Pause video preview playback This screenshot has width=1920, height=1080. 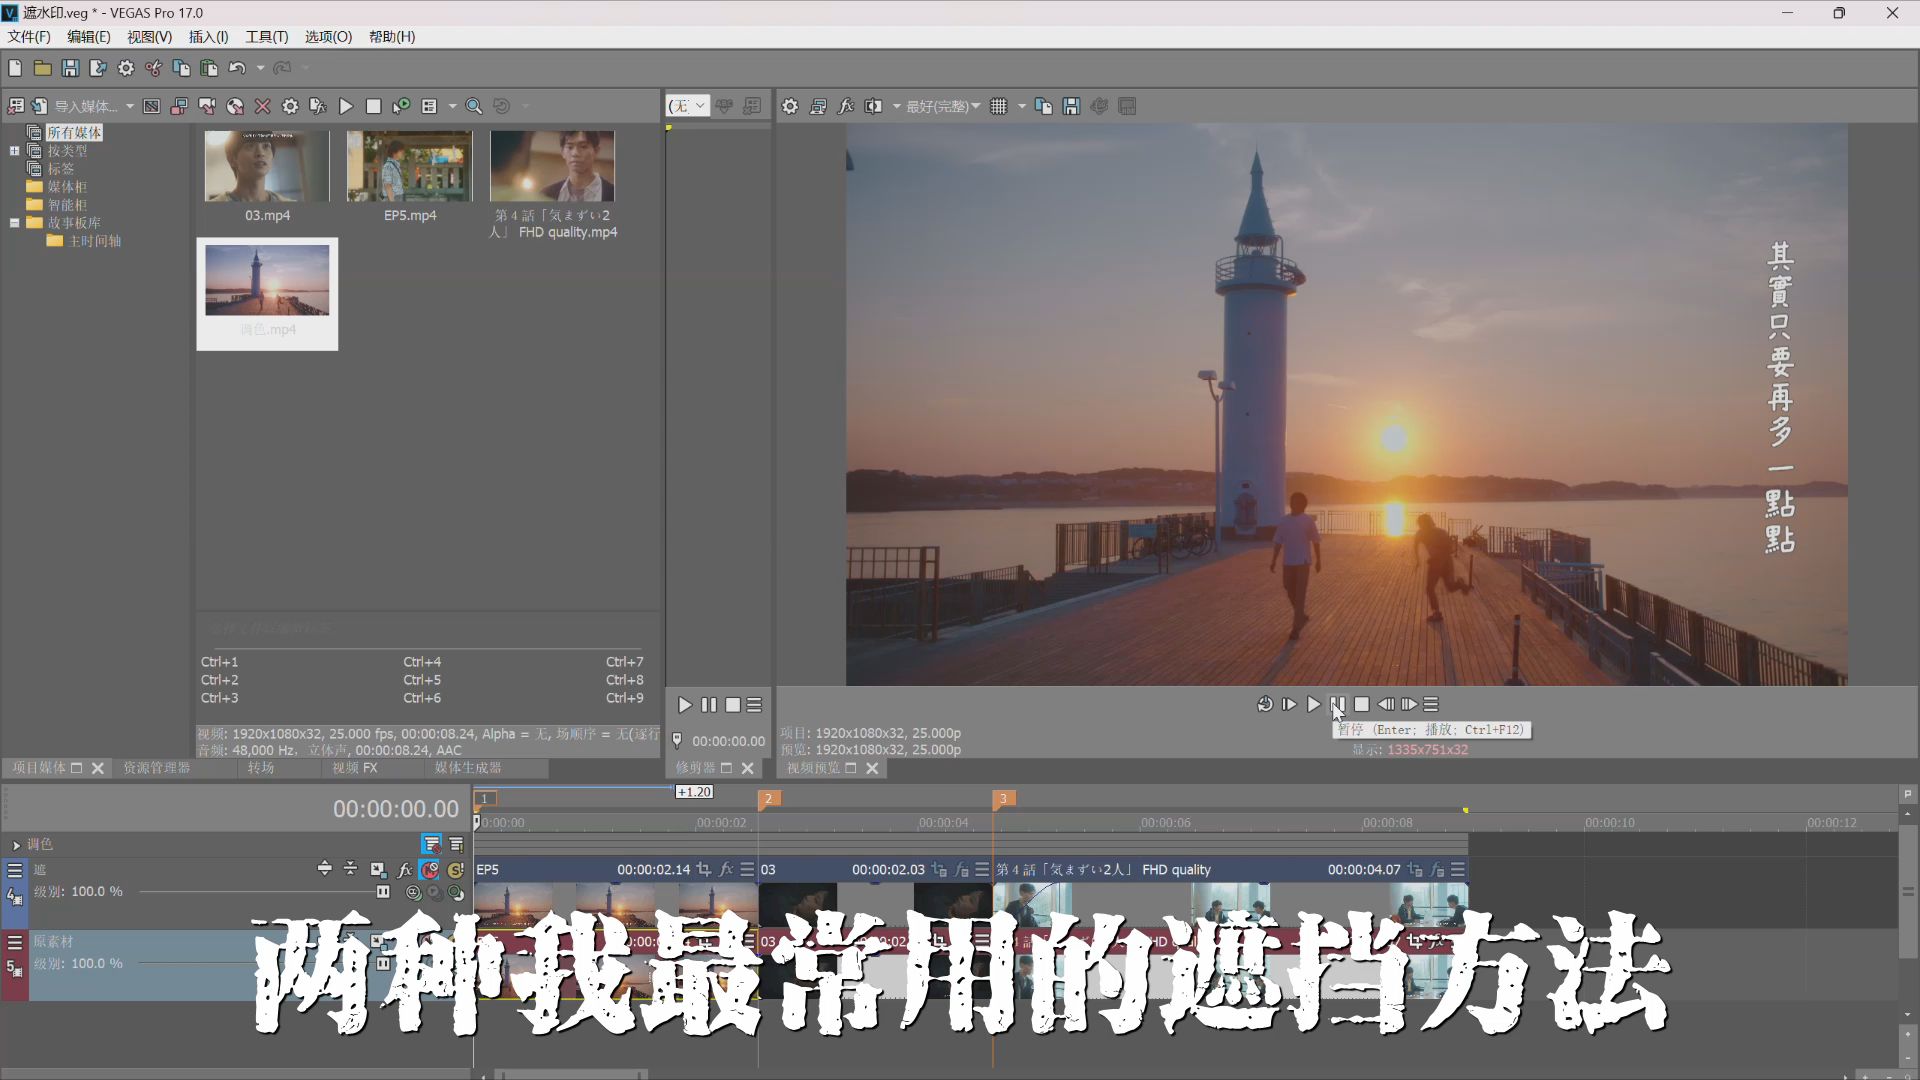coord(1337,704)
